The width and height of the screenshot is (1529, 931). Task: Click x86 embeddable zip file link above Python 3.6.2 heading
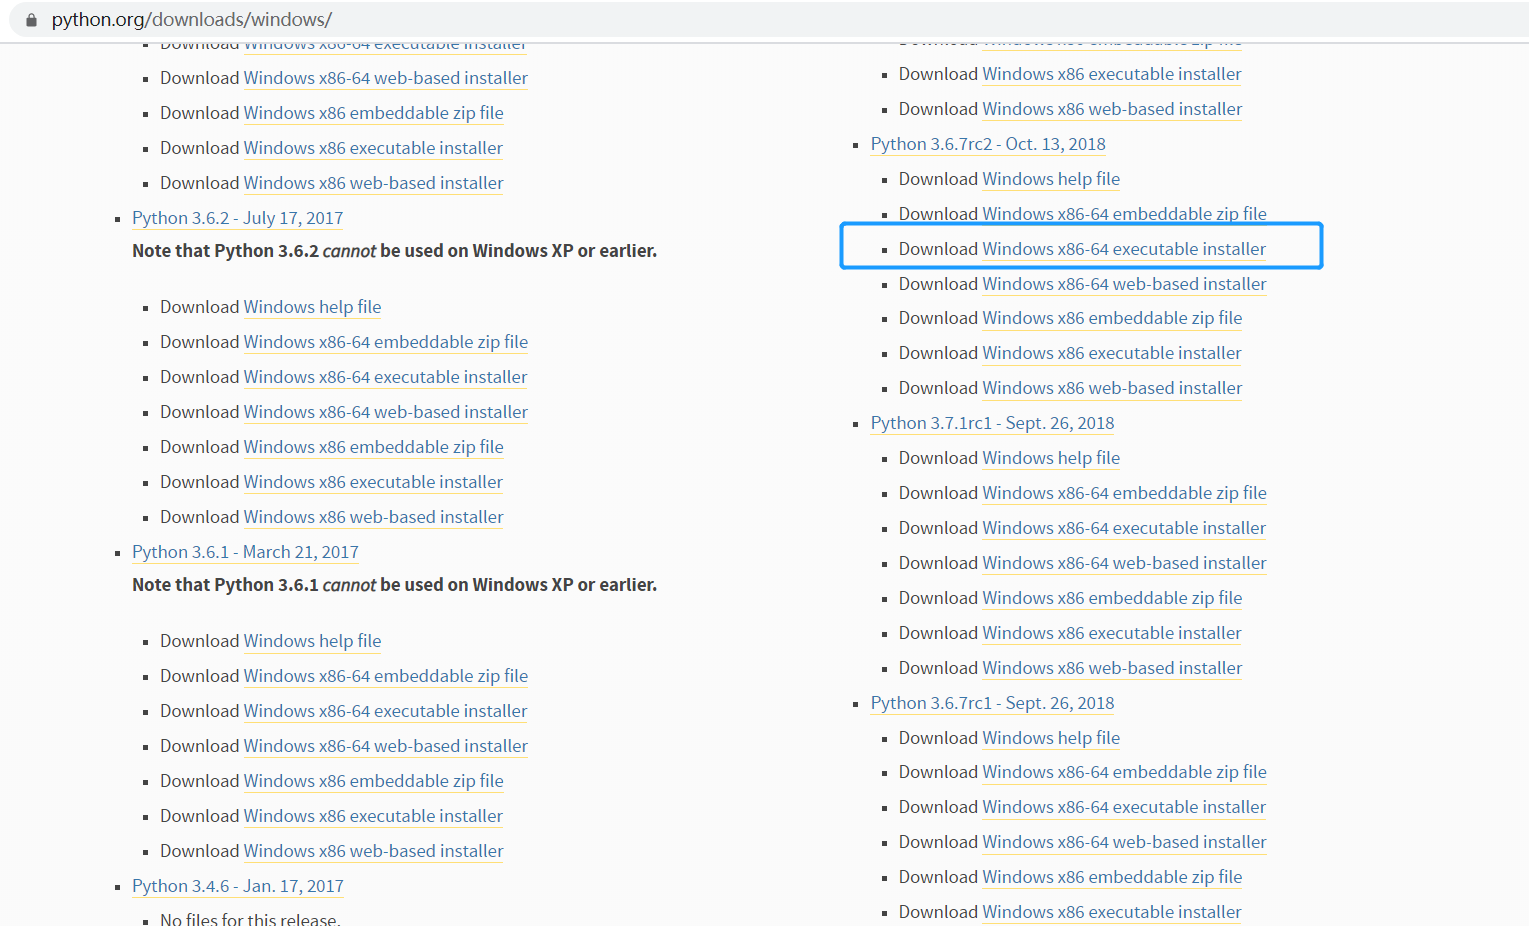coord(374,113)
